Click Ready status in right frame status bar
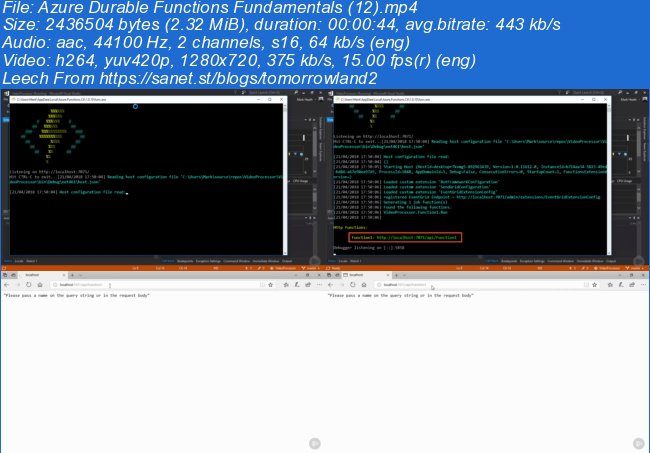Image resolution: width=650 pixels, height=453 pixels. [x=334, y=269]
